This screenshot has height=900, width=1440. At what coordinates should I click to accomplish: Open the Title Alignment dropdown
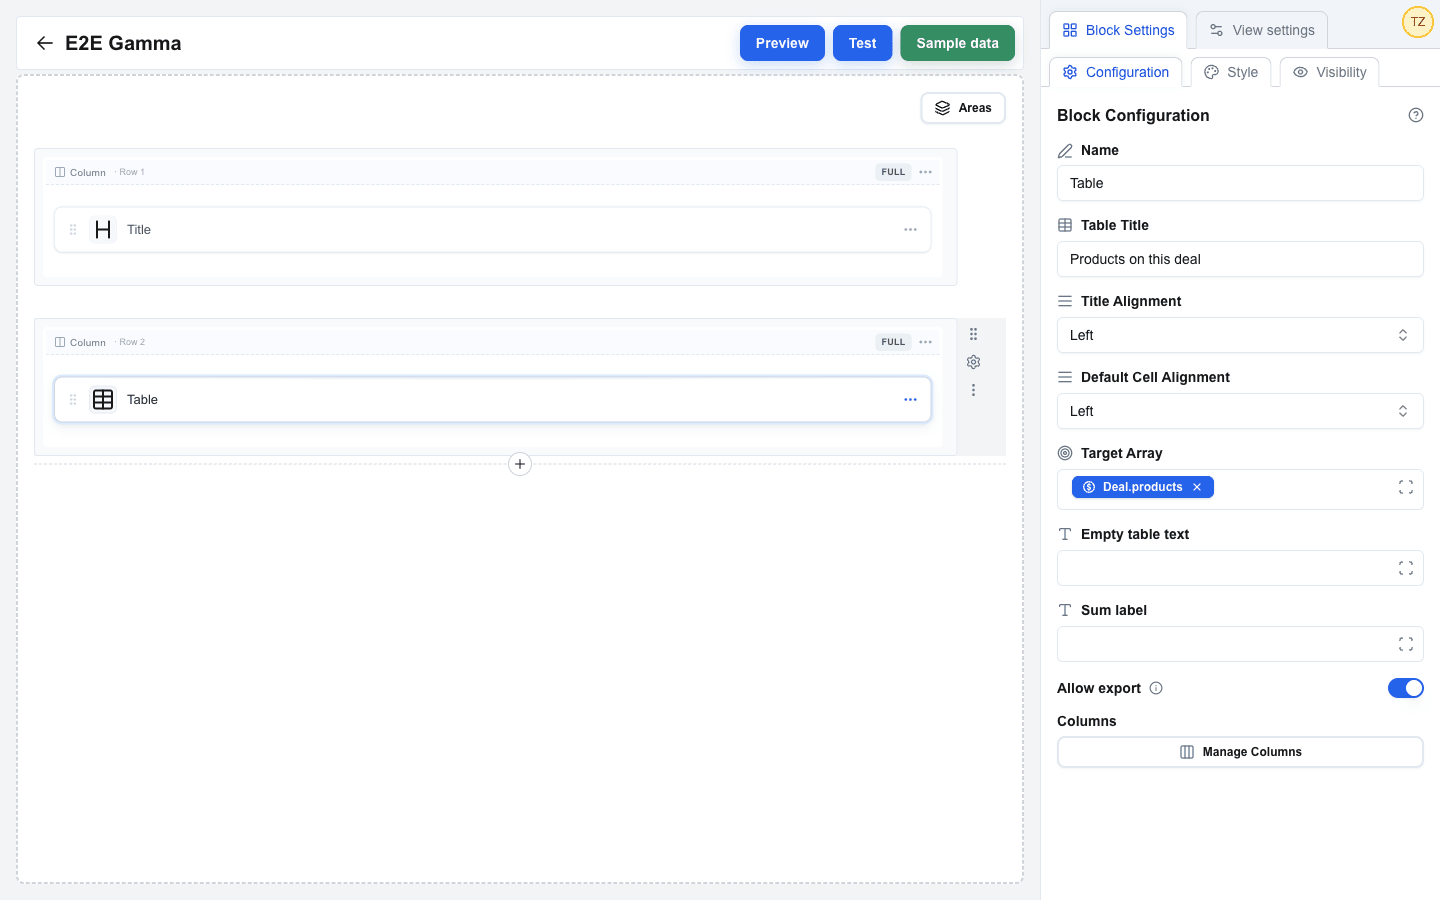coord(1240,335)
